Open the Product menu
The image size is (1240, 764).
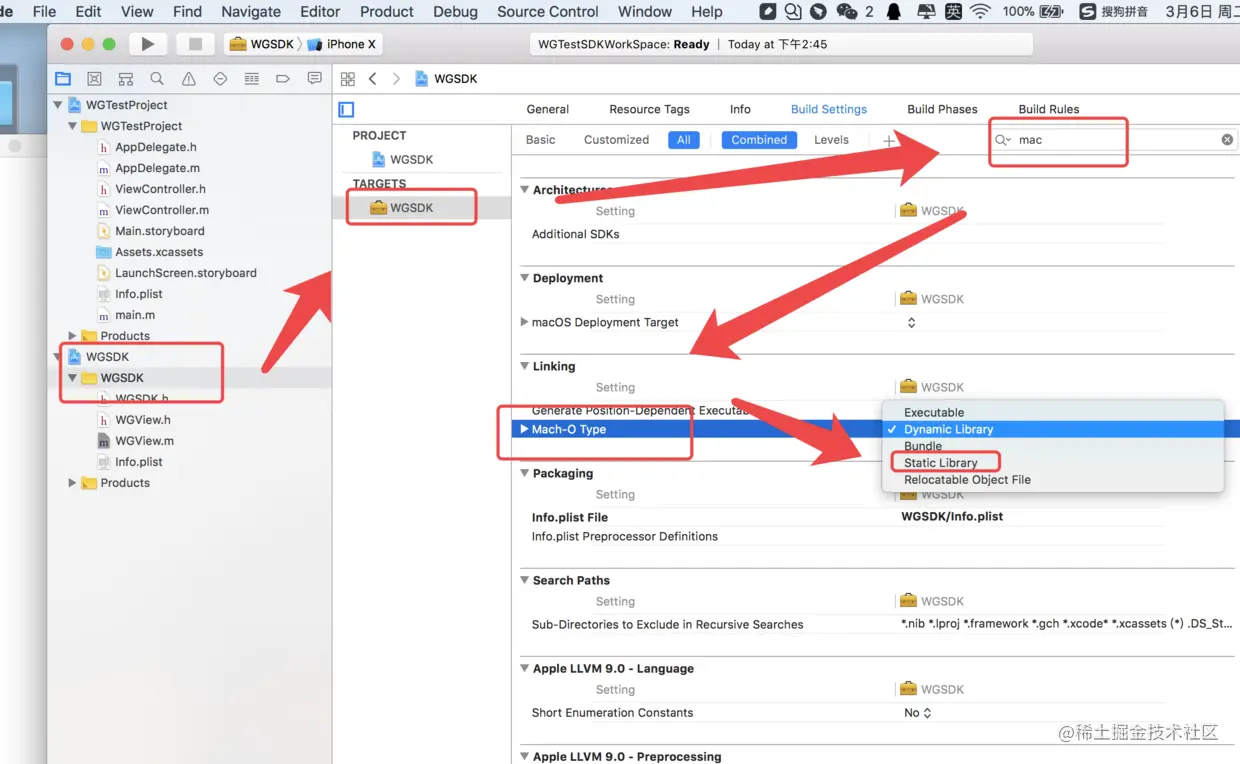click(x=386, y=12)
